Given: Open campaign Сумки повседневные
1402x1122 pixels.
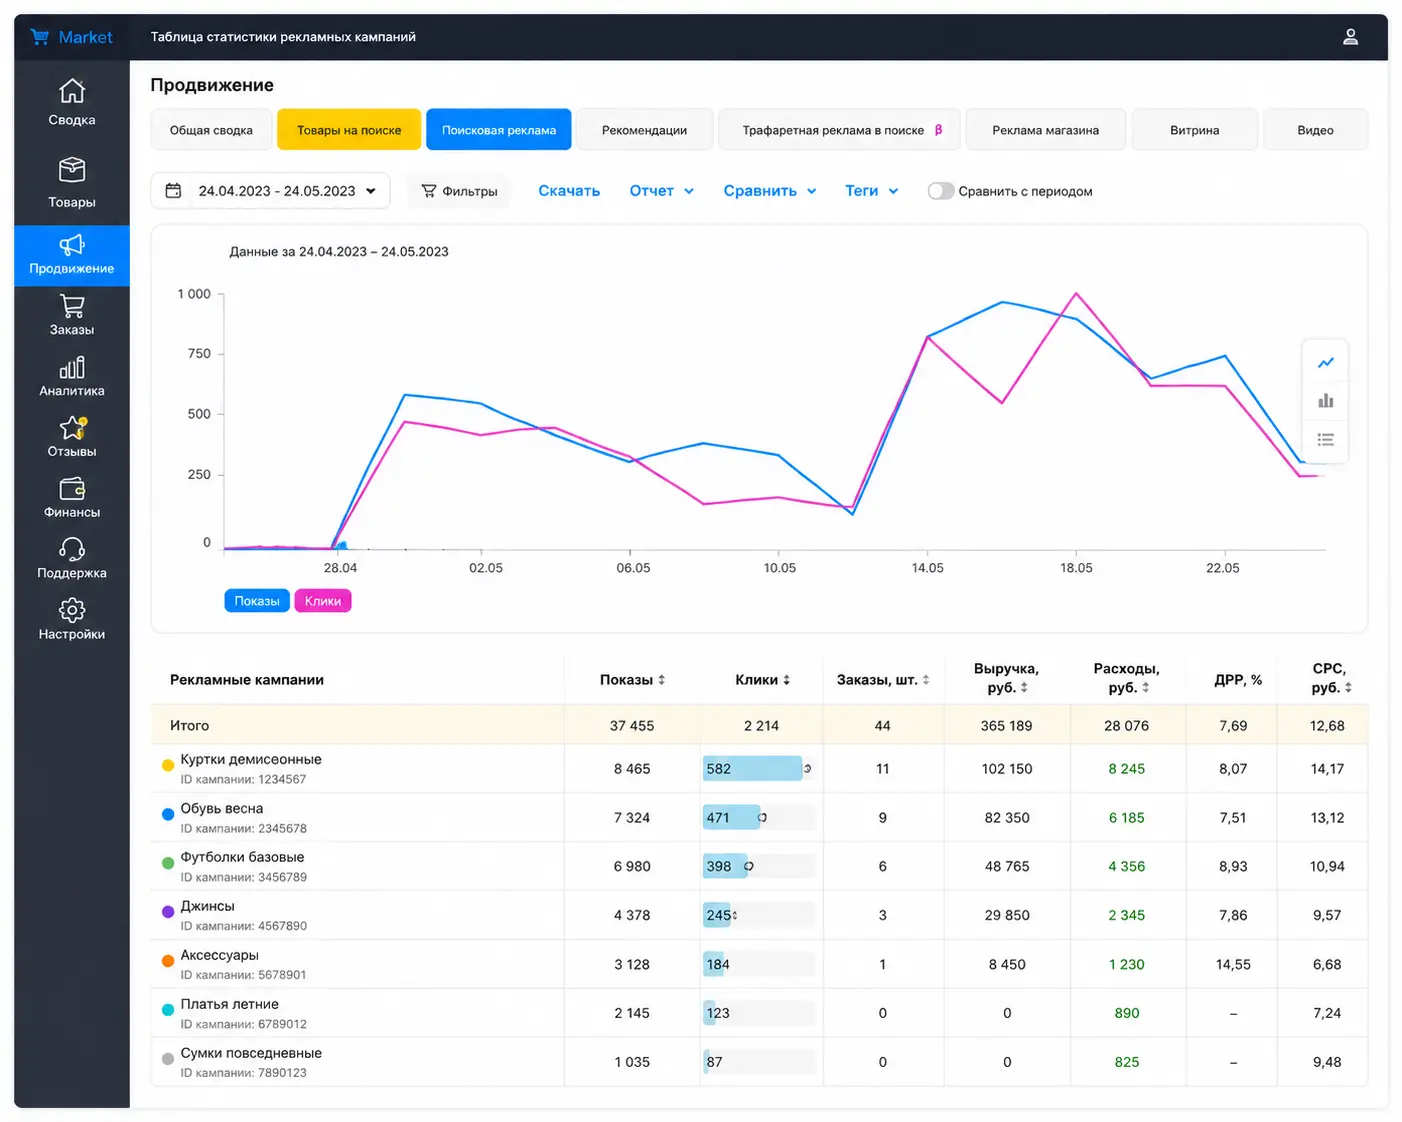Looking at the screenshot, I should coord(251,1053).
